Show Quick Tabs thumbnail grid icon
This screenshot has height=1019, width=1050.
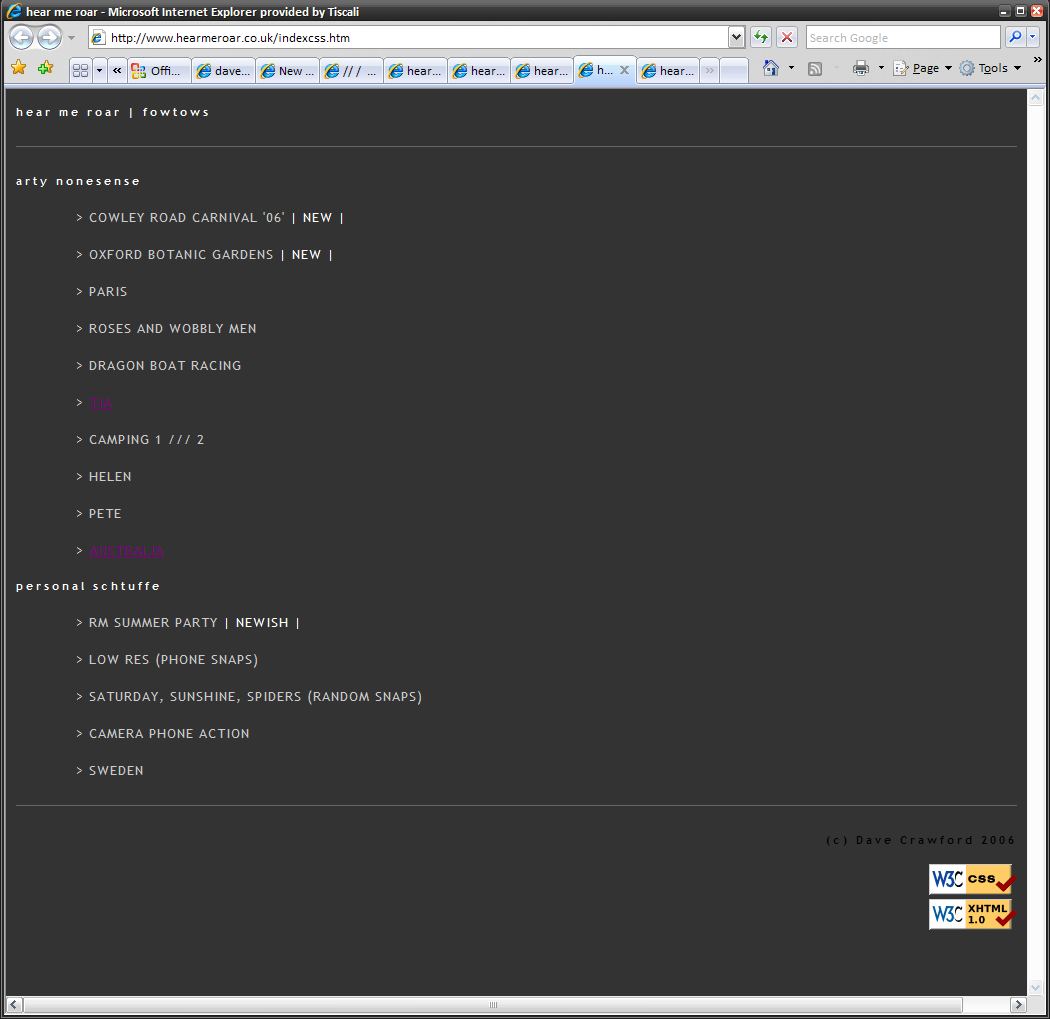coord(80,70)
